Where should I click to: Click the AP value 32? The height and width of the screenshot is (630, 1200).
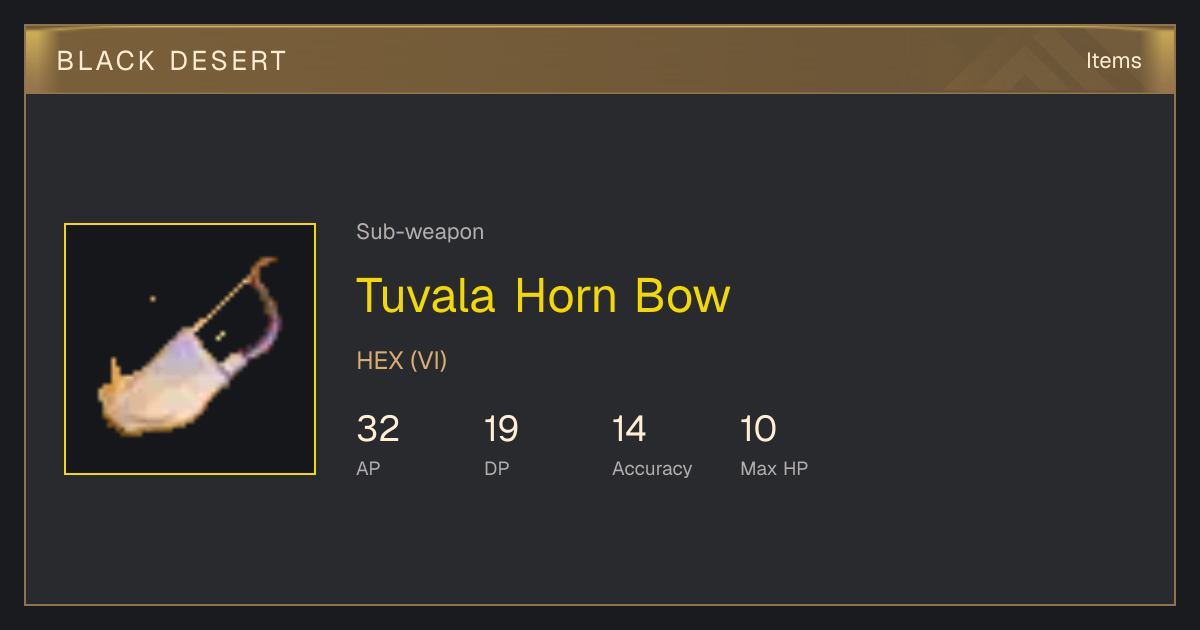click(x=378, y=429)
